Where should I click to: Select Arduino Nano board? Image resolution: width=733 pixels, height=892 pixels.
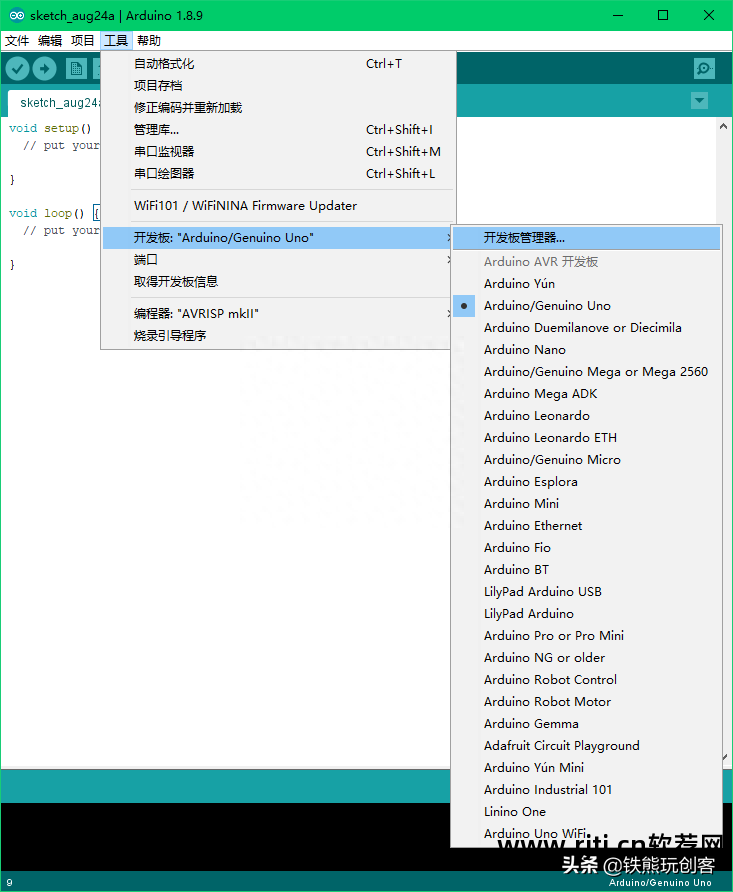[x=586, y=350]
